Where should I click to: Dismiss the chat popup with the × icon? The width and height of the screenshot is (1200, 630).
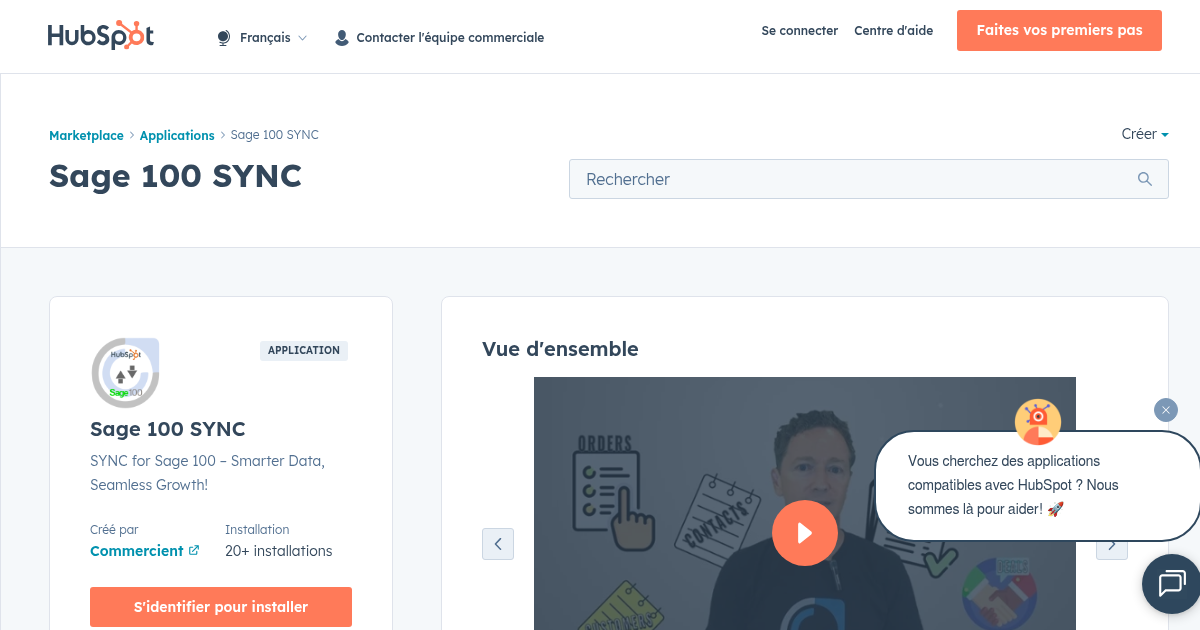1165,410
